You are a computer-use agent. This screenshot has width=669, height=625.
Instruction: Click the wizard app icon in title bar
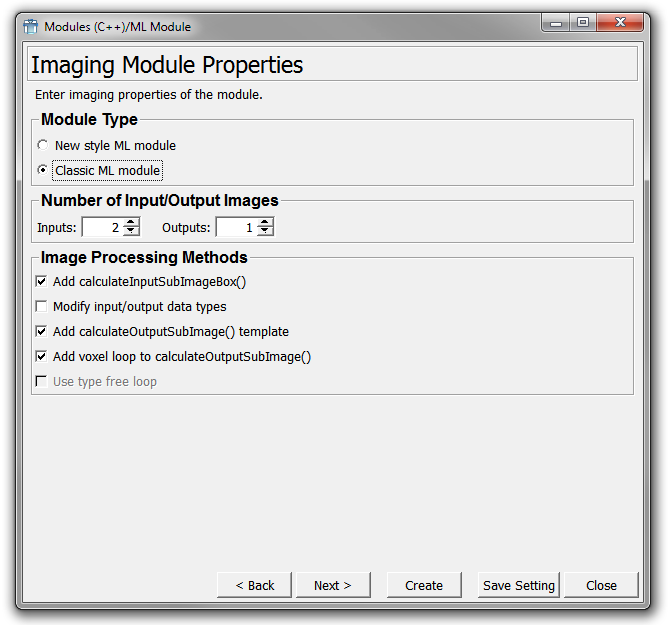click(30, 26)
